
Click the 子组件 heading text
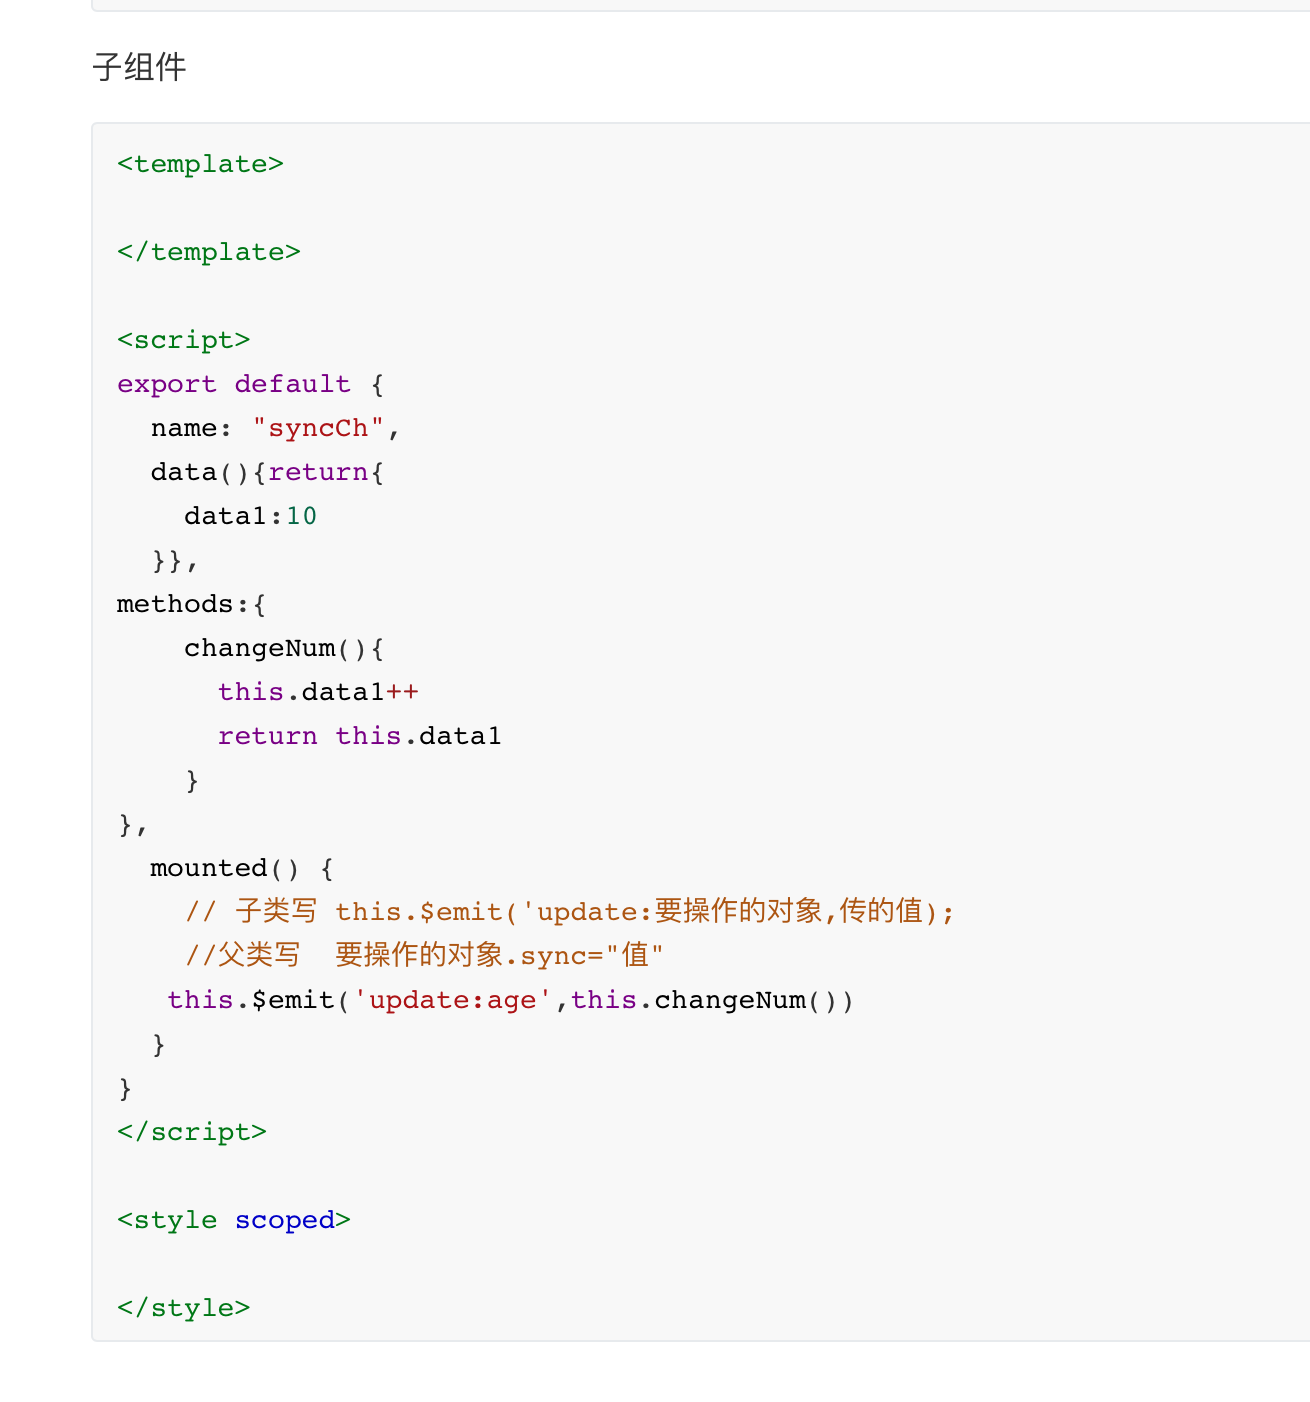(139, 67)
